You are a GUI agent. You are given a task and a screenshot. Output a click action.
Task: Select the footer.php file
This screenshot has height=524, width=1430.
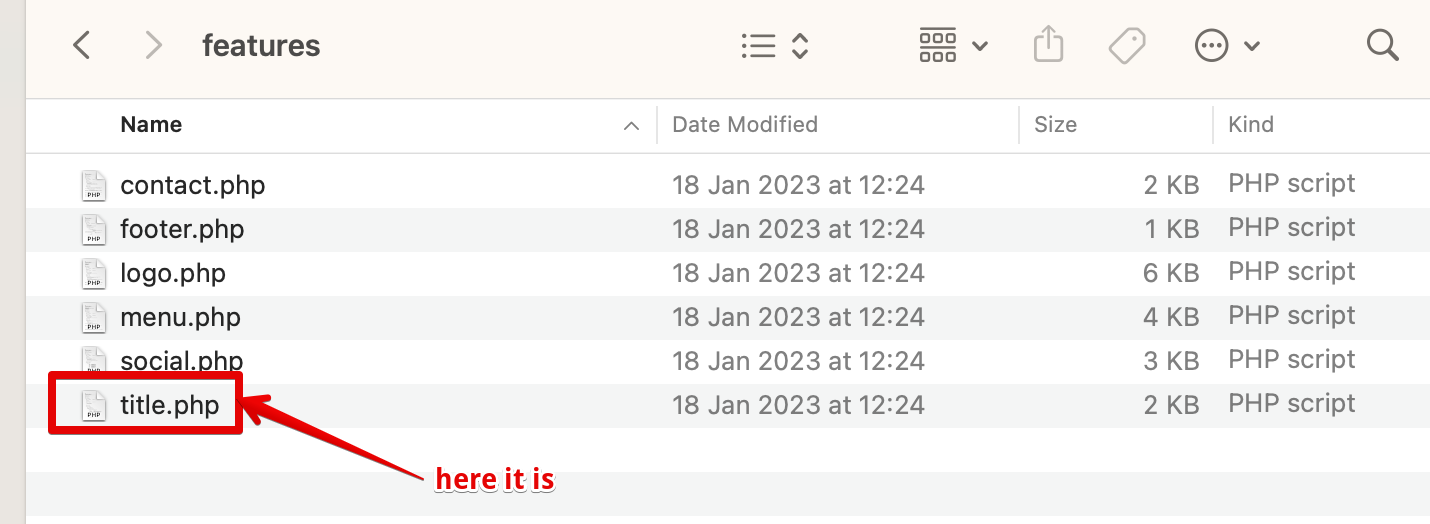click(x=182, y=229)
